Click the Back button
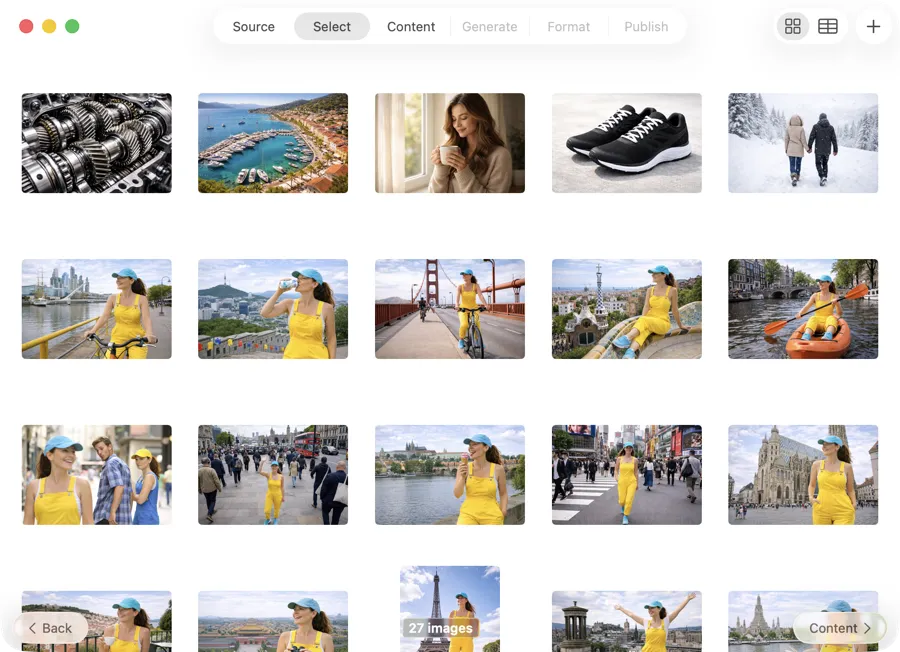This screenshot has width=900, height=652. (50, 628)
